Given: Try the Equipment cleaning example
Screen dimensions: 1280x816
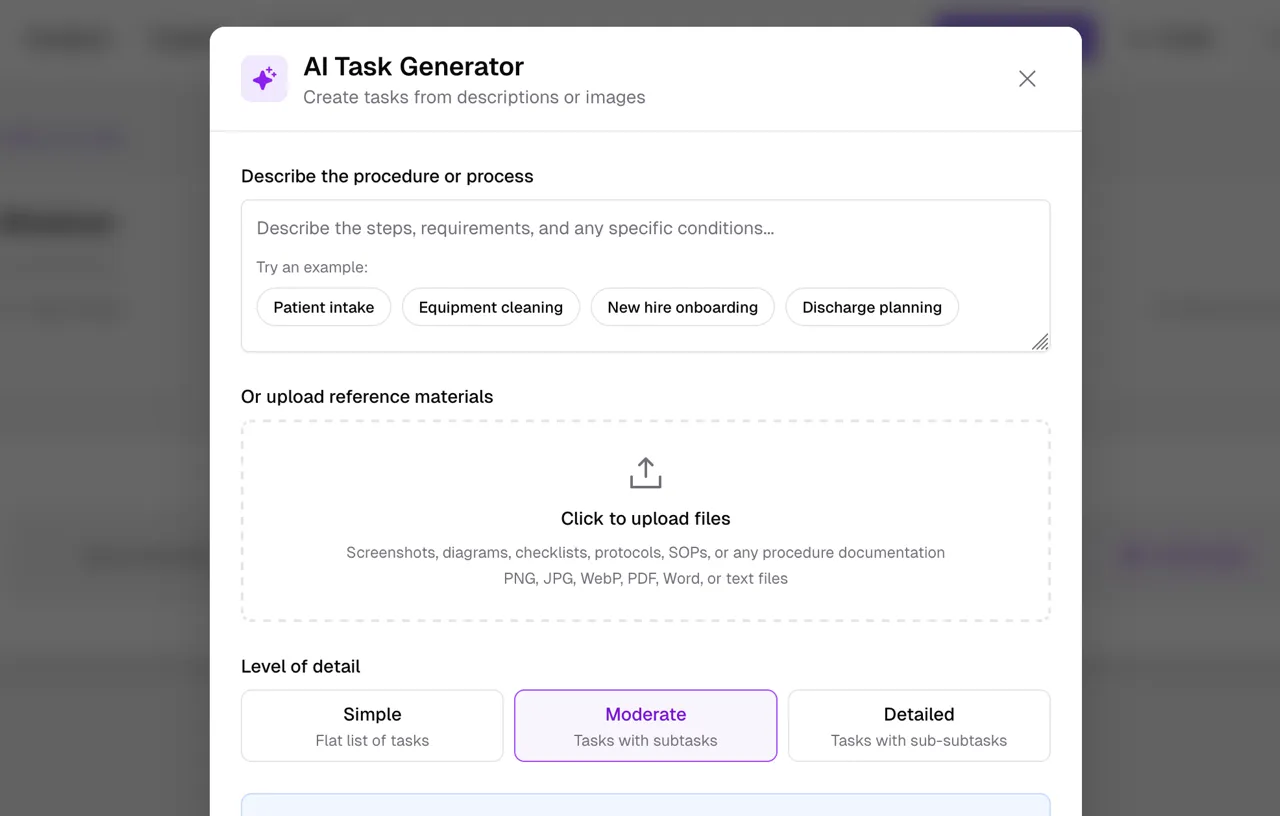Looking at the screenshot, I should click(490, 307).
